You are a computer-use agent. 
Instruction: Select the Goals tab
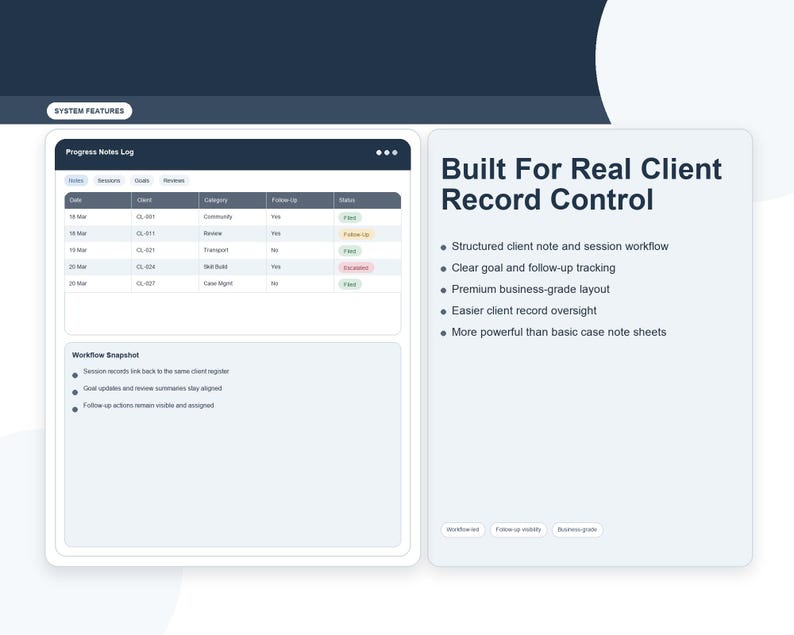click(142, 181)
